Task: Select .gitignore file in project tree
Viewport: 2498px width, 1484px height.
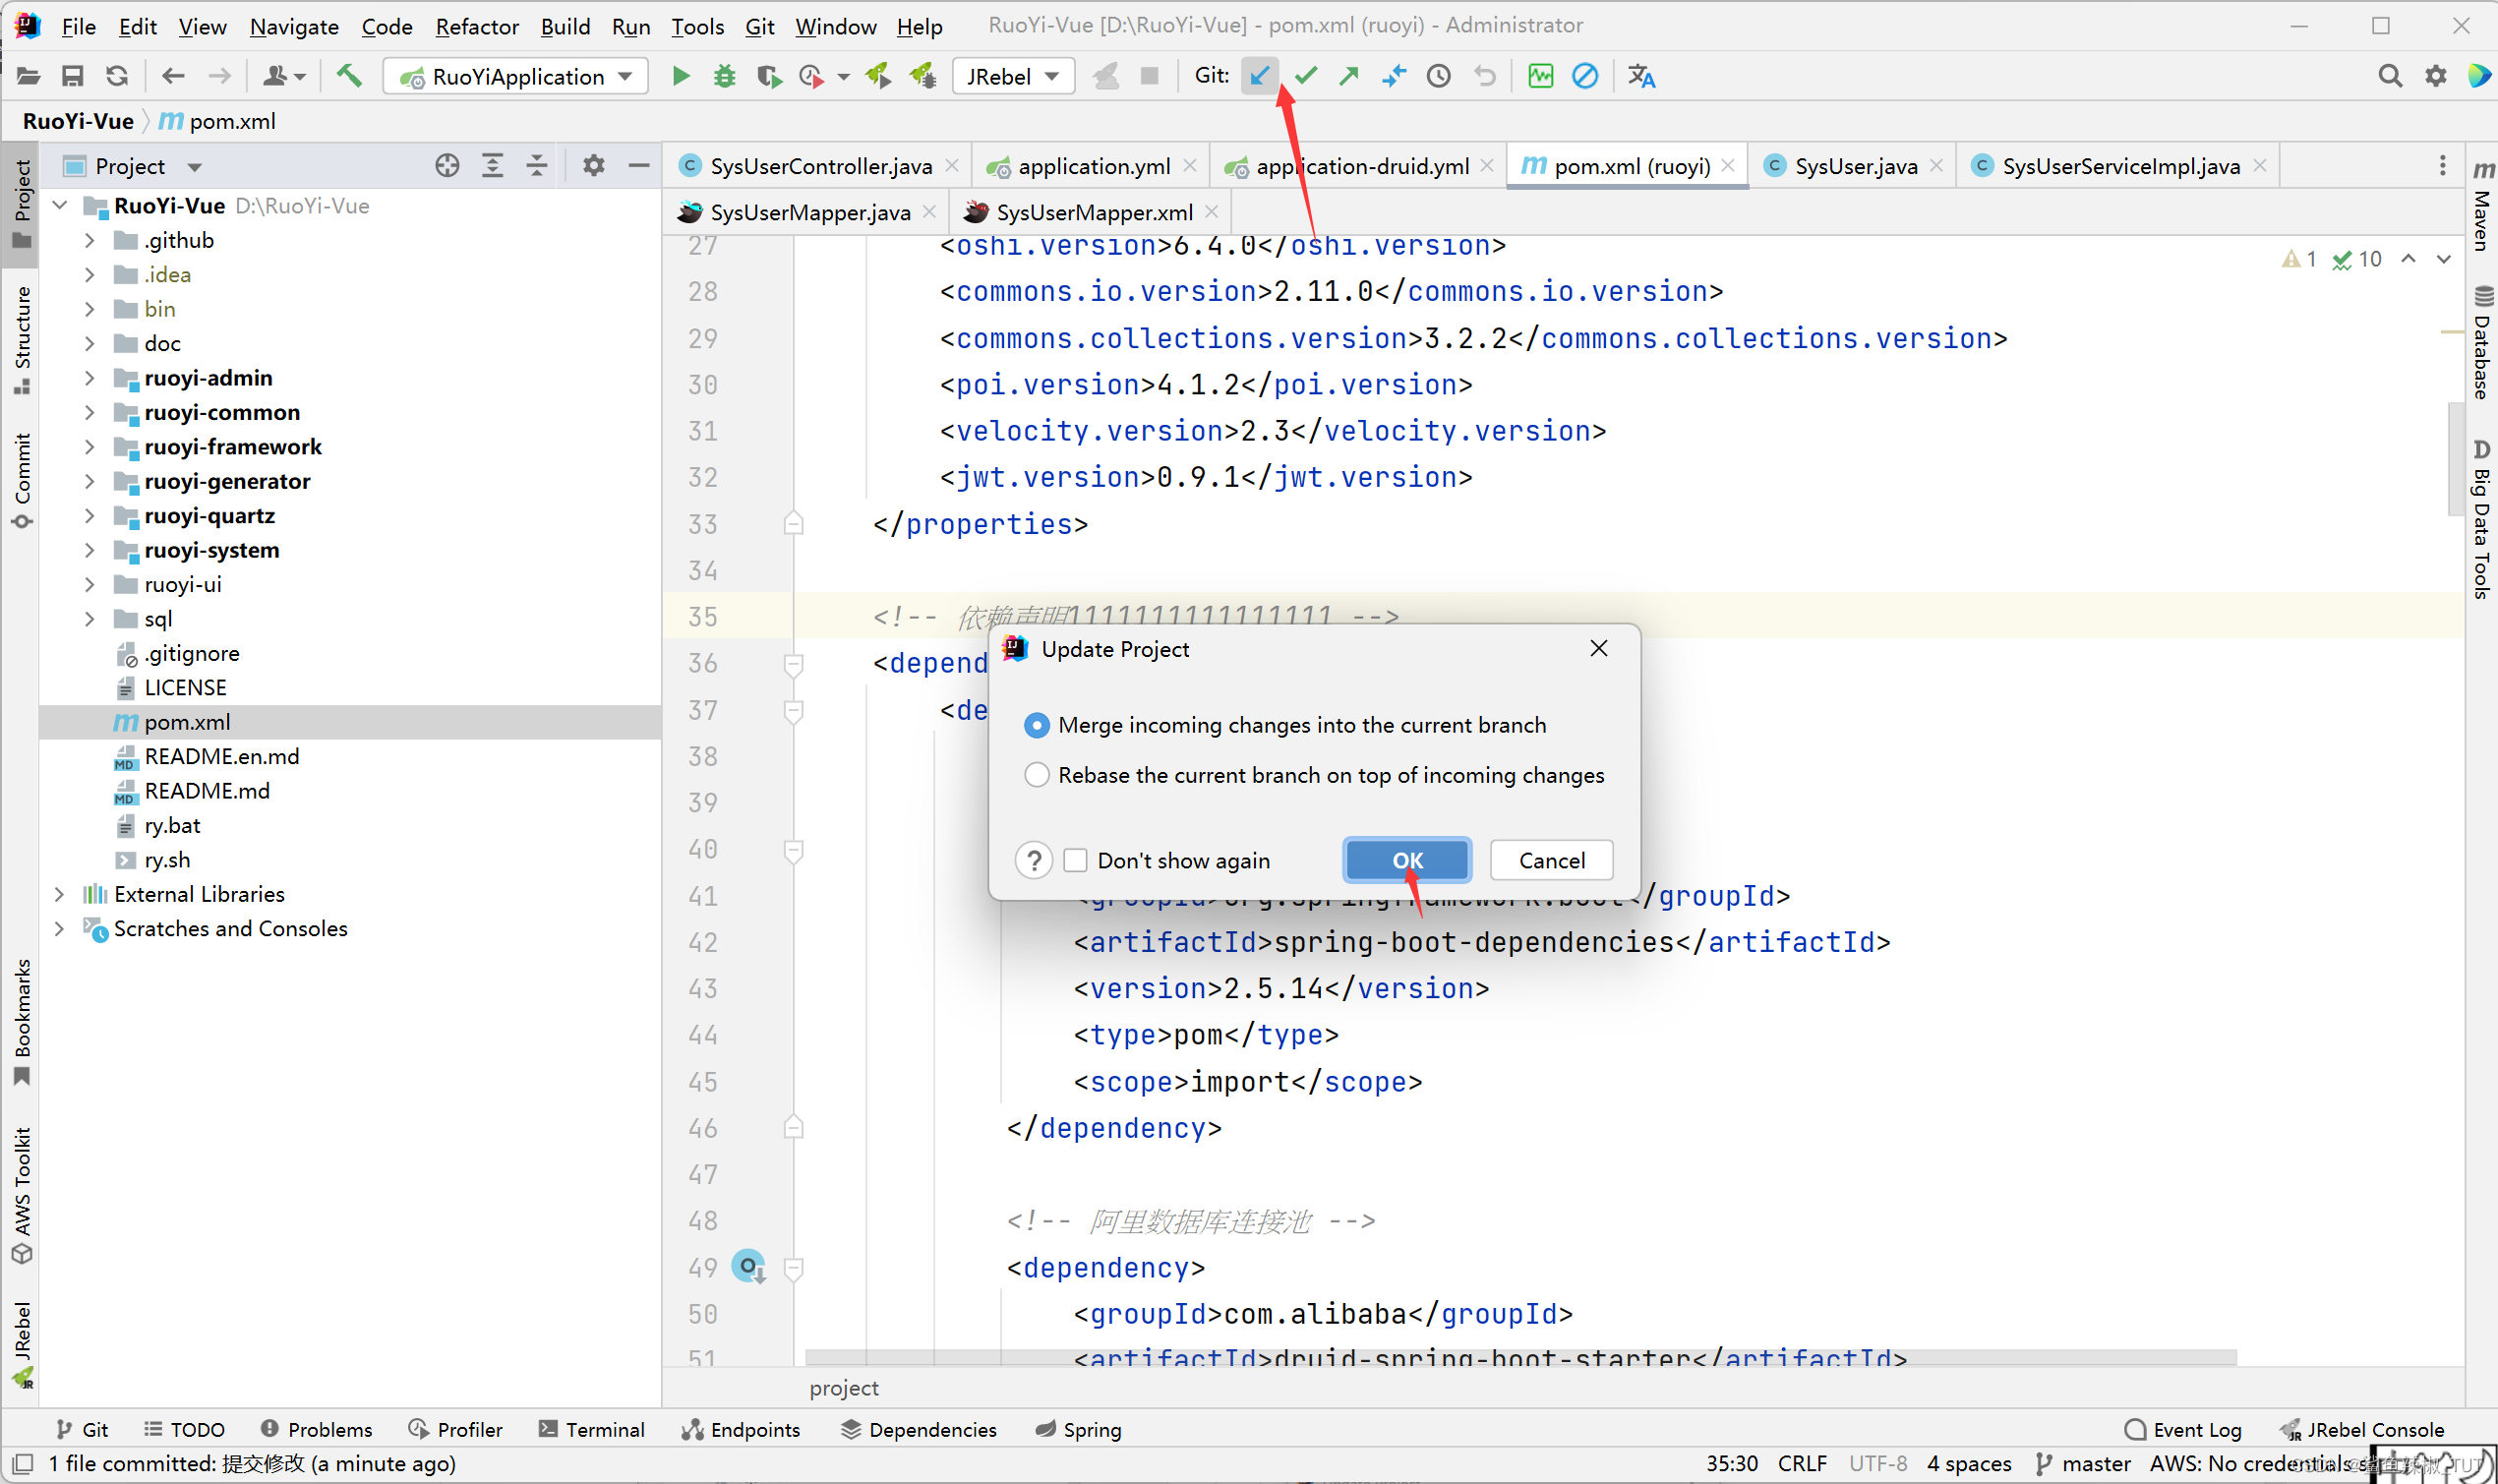Action: (192, 654)
